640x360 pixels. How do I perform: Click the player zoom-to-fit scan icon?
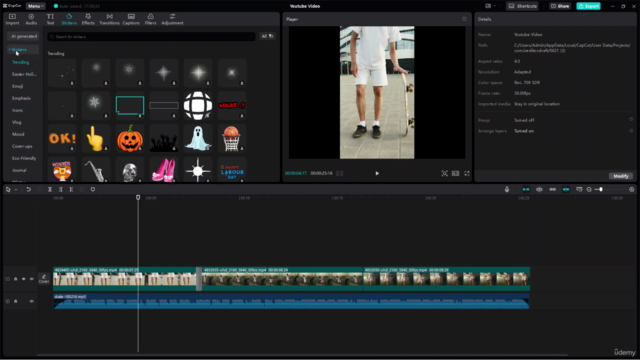pyautogui.click(x=444, y=173)
